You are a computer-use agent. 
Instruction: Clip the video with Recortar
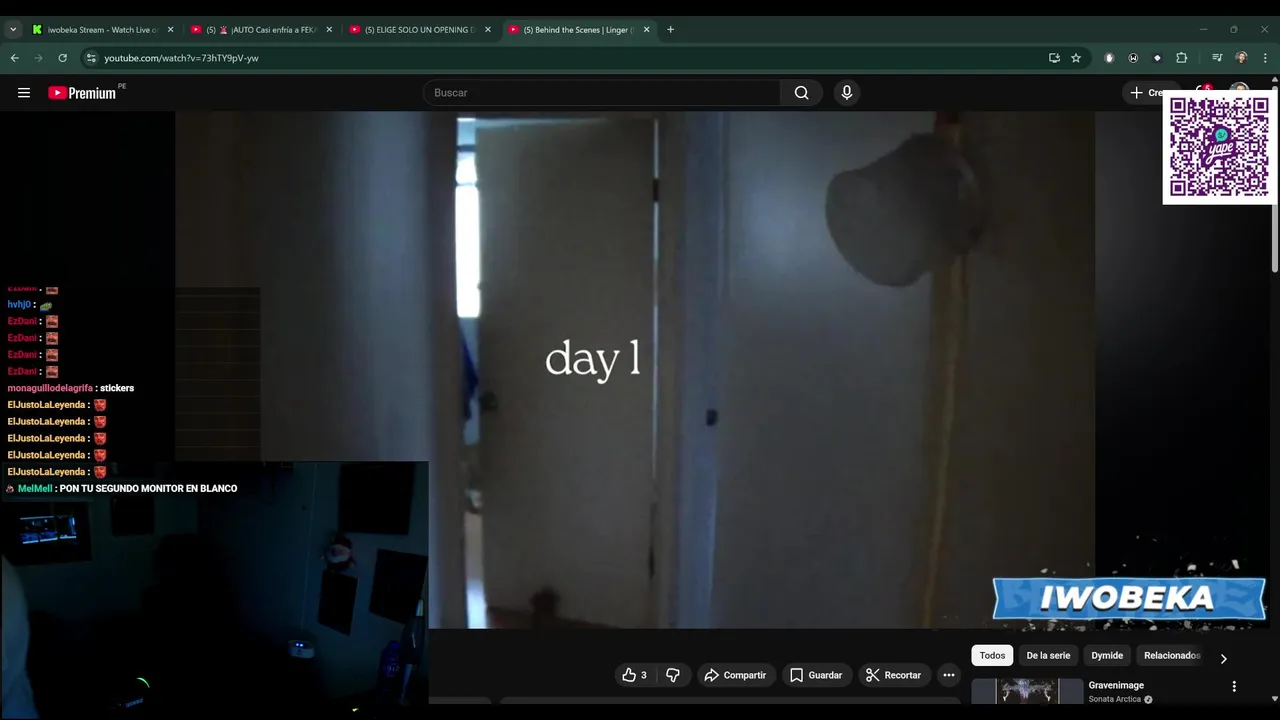coord(893,675)
